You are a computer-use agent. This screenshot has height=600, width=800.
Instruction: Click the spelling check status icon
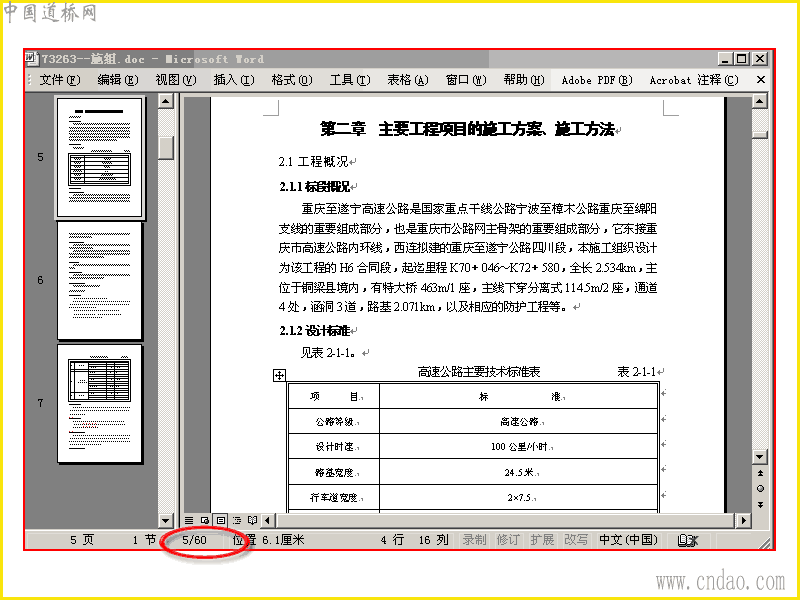[x=687, y=540]
